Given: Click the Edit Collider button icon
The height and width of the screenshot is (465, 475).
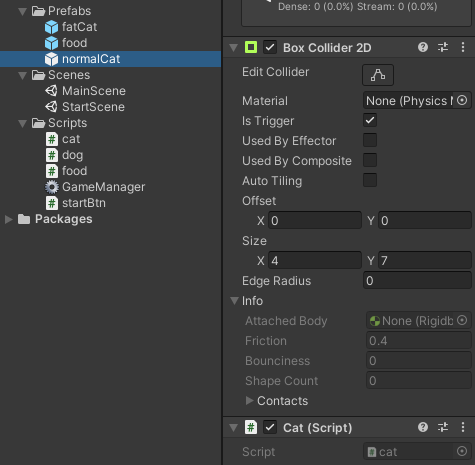Looking at the screenshot, I should (378, 75).
